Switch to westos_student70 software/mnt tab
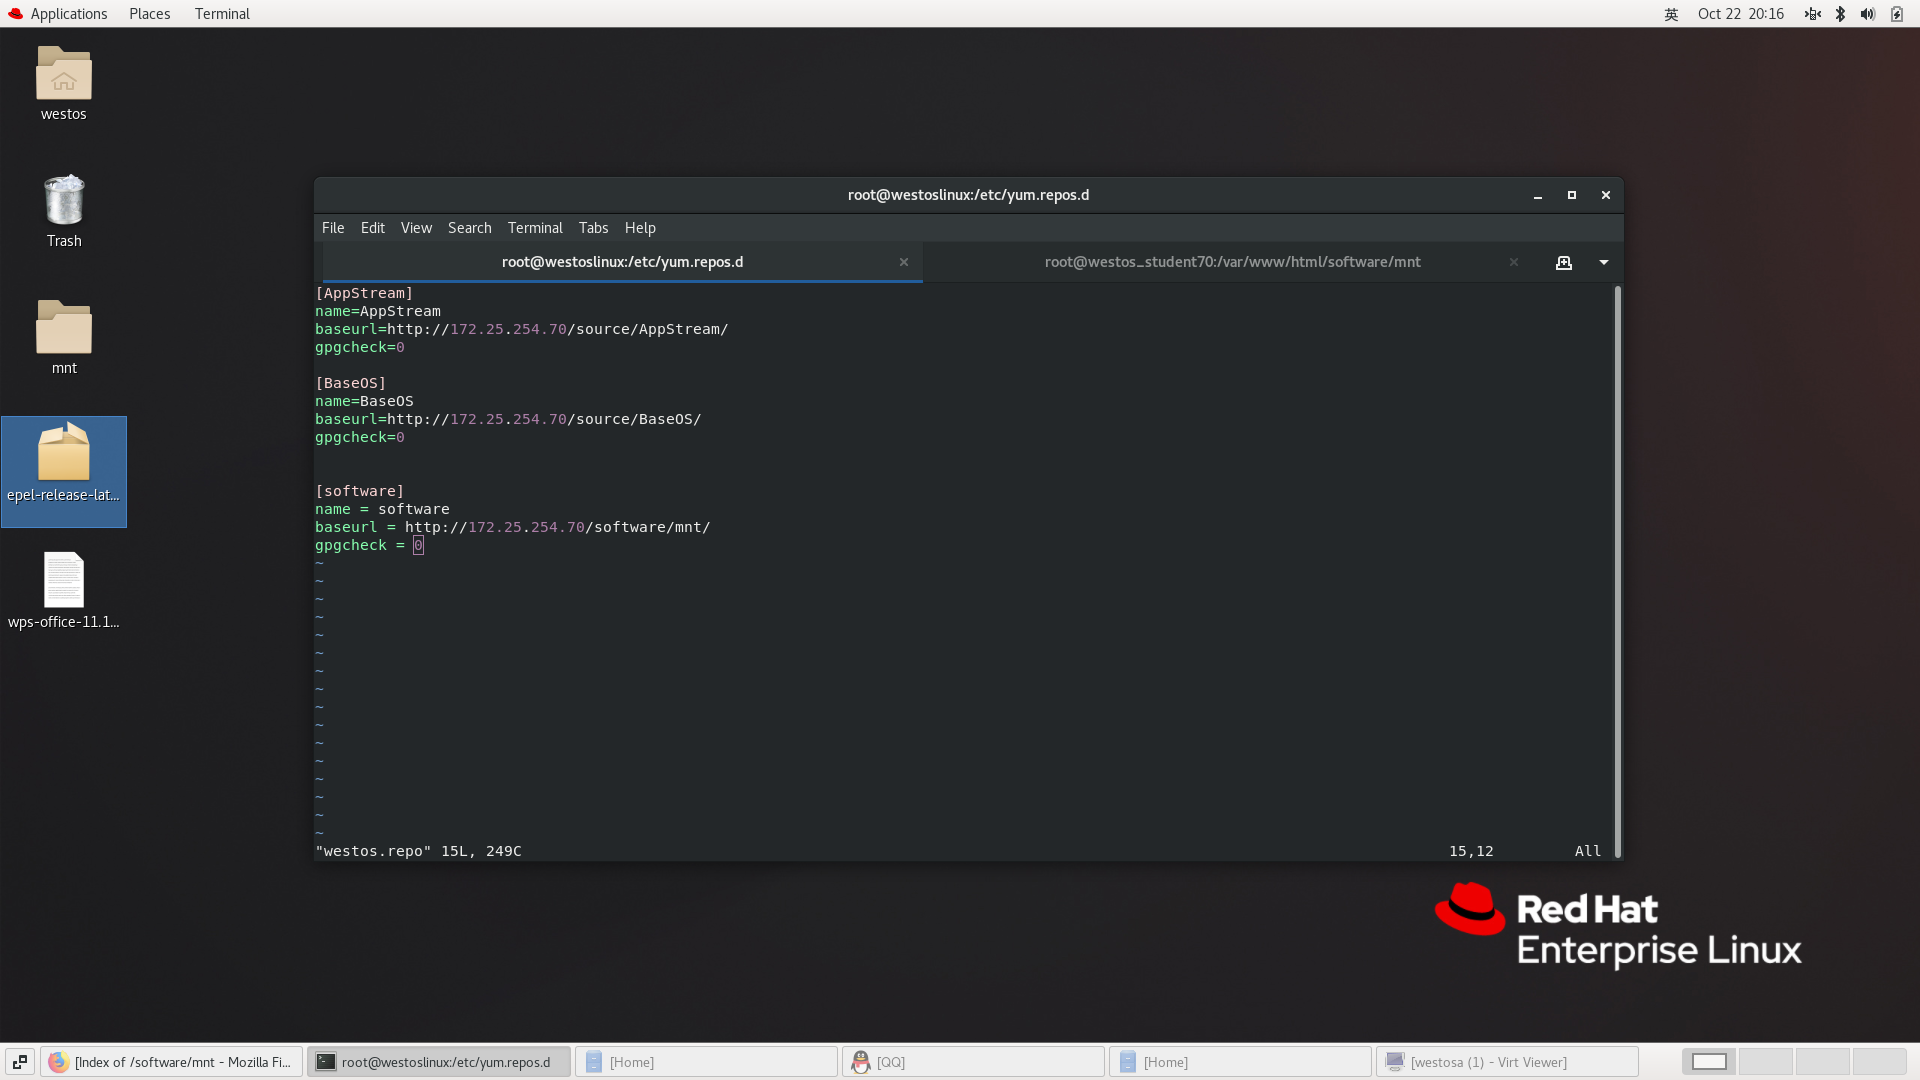This screenshot has width=1920, height=1080. point(1232,262)
